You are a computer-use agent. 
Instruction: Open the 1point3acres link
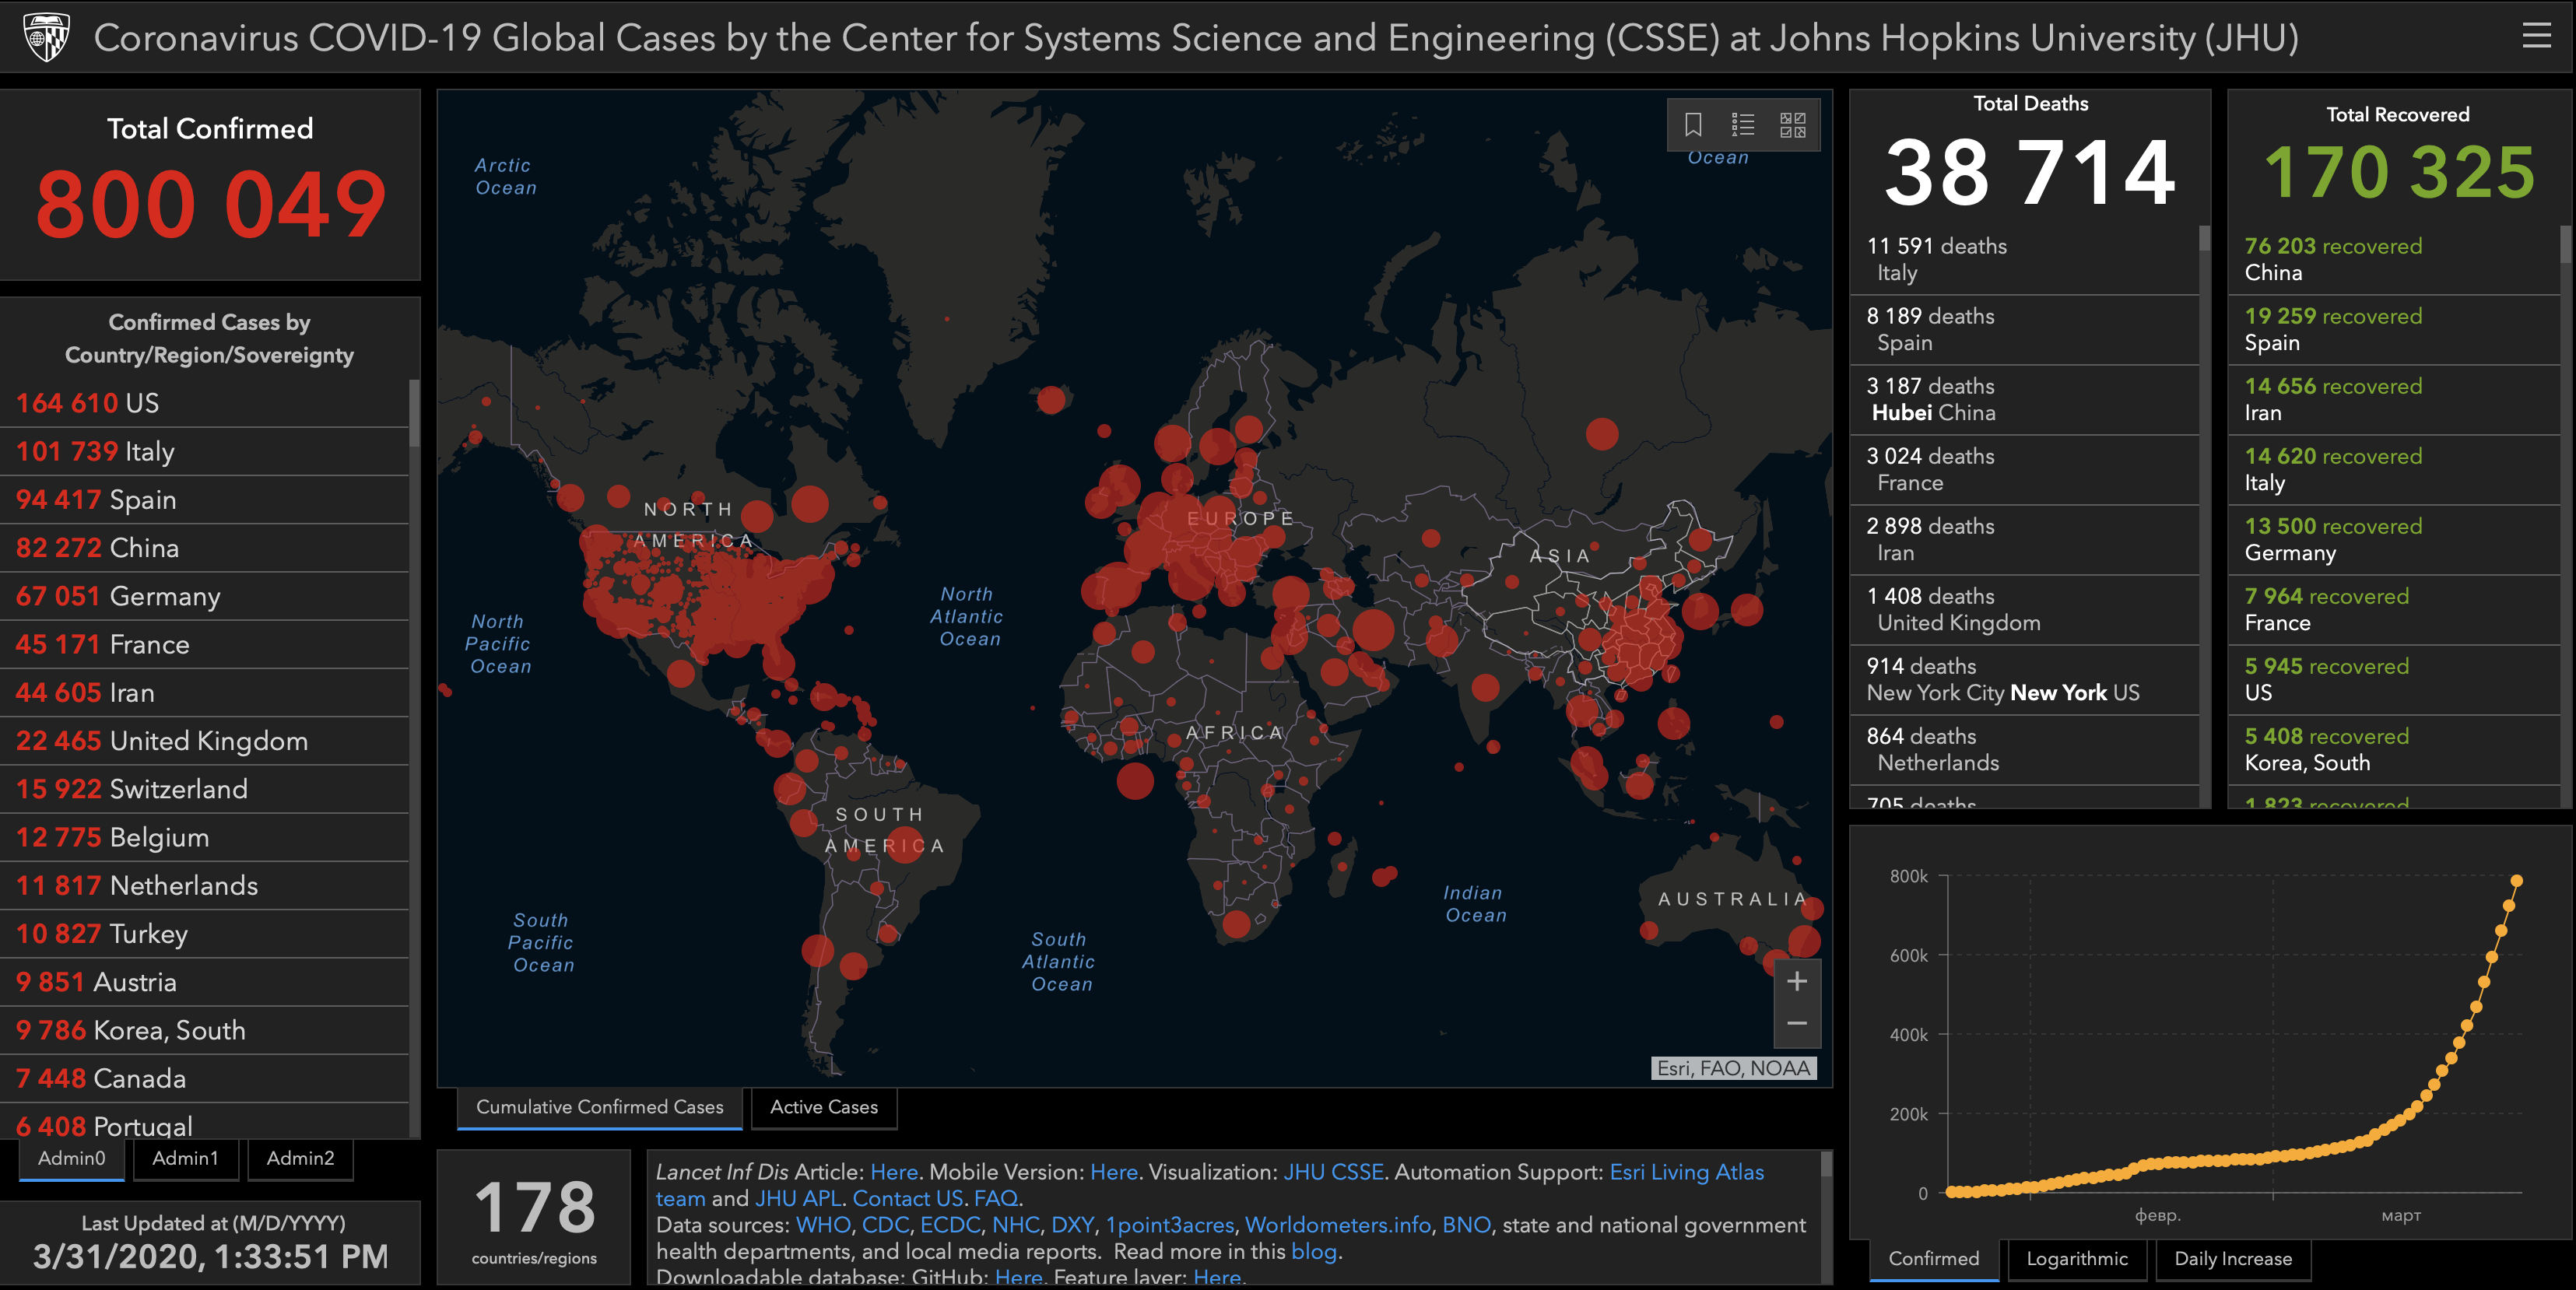coord(1169,1225)
